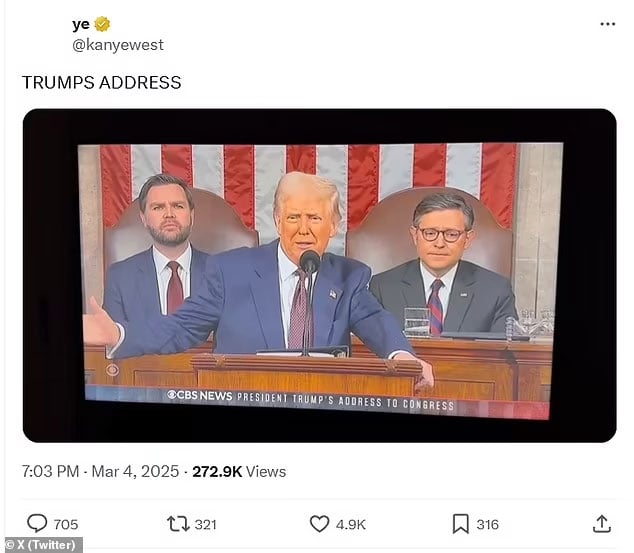The width and height of the screenshot is (634, 553).
Task: Click the 316 bookmarks count
Action: pyautogui.click(x=487, y=524)
